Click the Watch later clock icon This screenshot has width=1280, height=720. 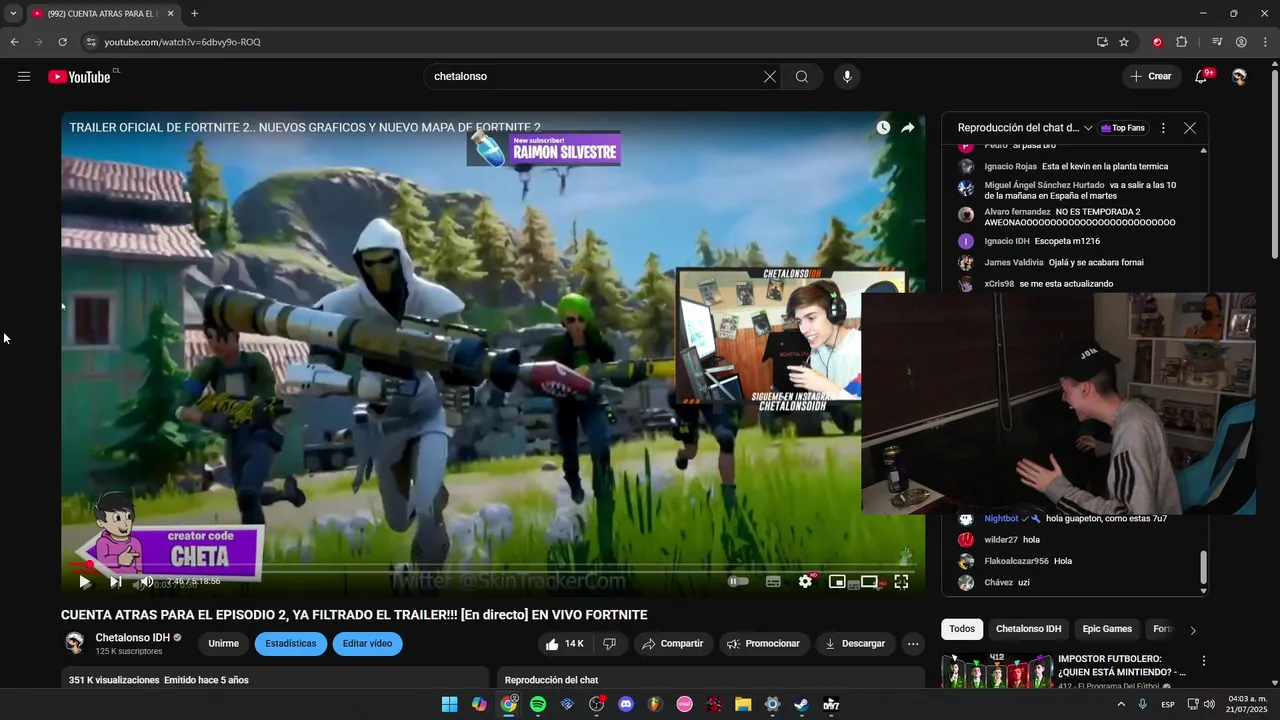click(883, 128)
